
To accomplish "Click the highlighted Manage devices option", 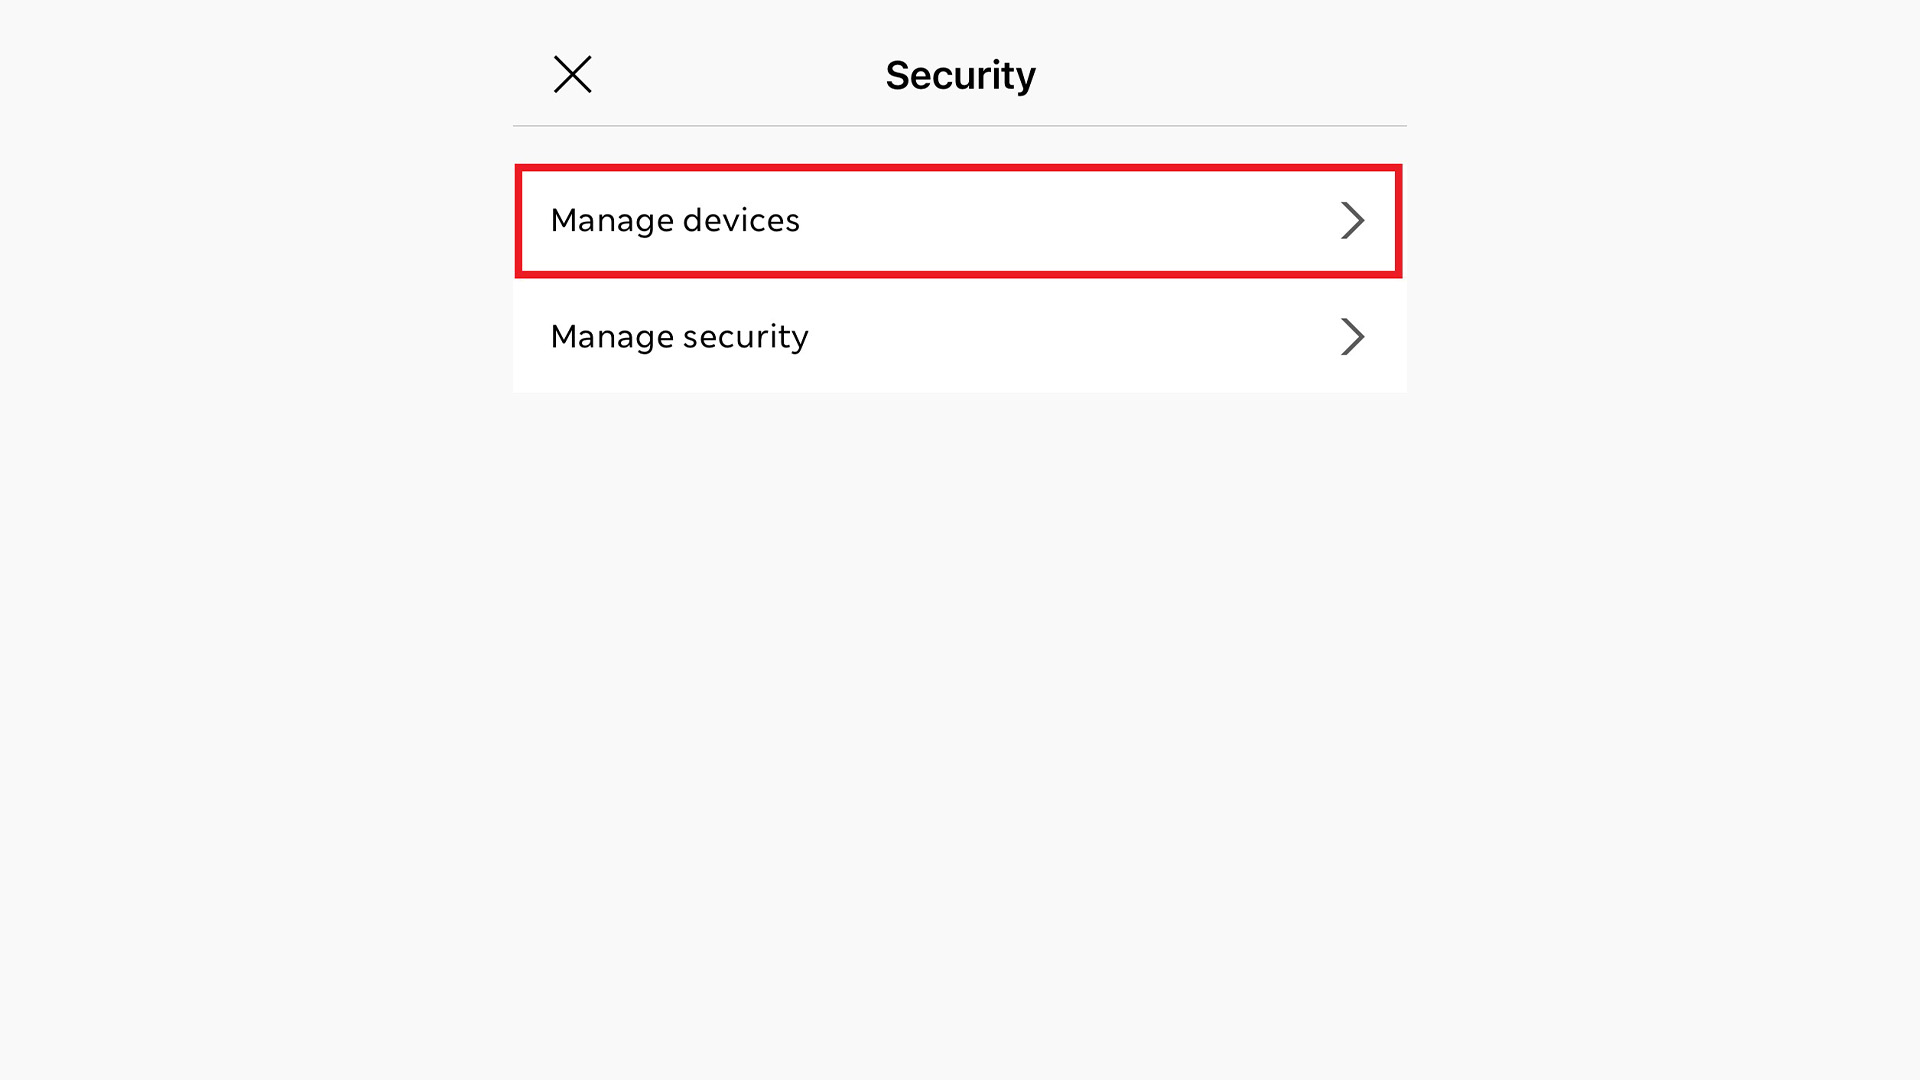I will click(x=958, y=220).
